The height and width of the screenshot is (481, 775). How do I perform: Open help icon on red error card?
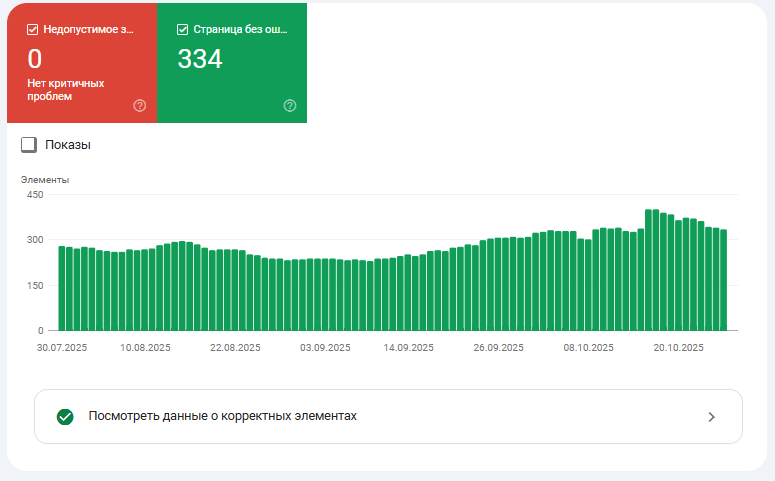coord(140,105)
